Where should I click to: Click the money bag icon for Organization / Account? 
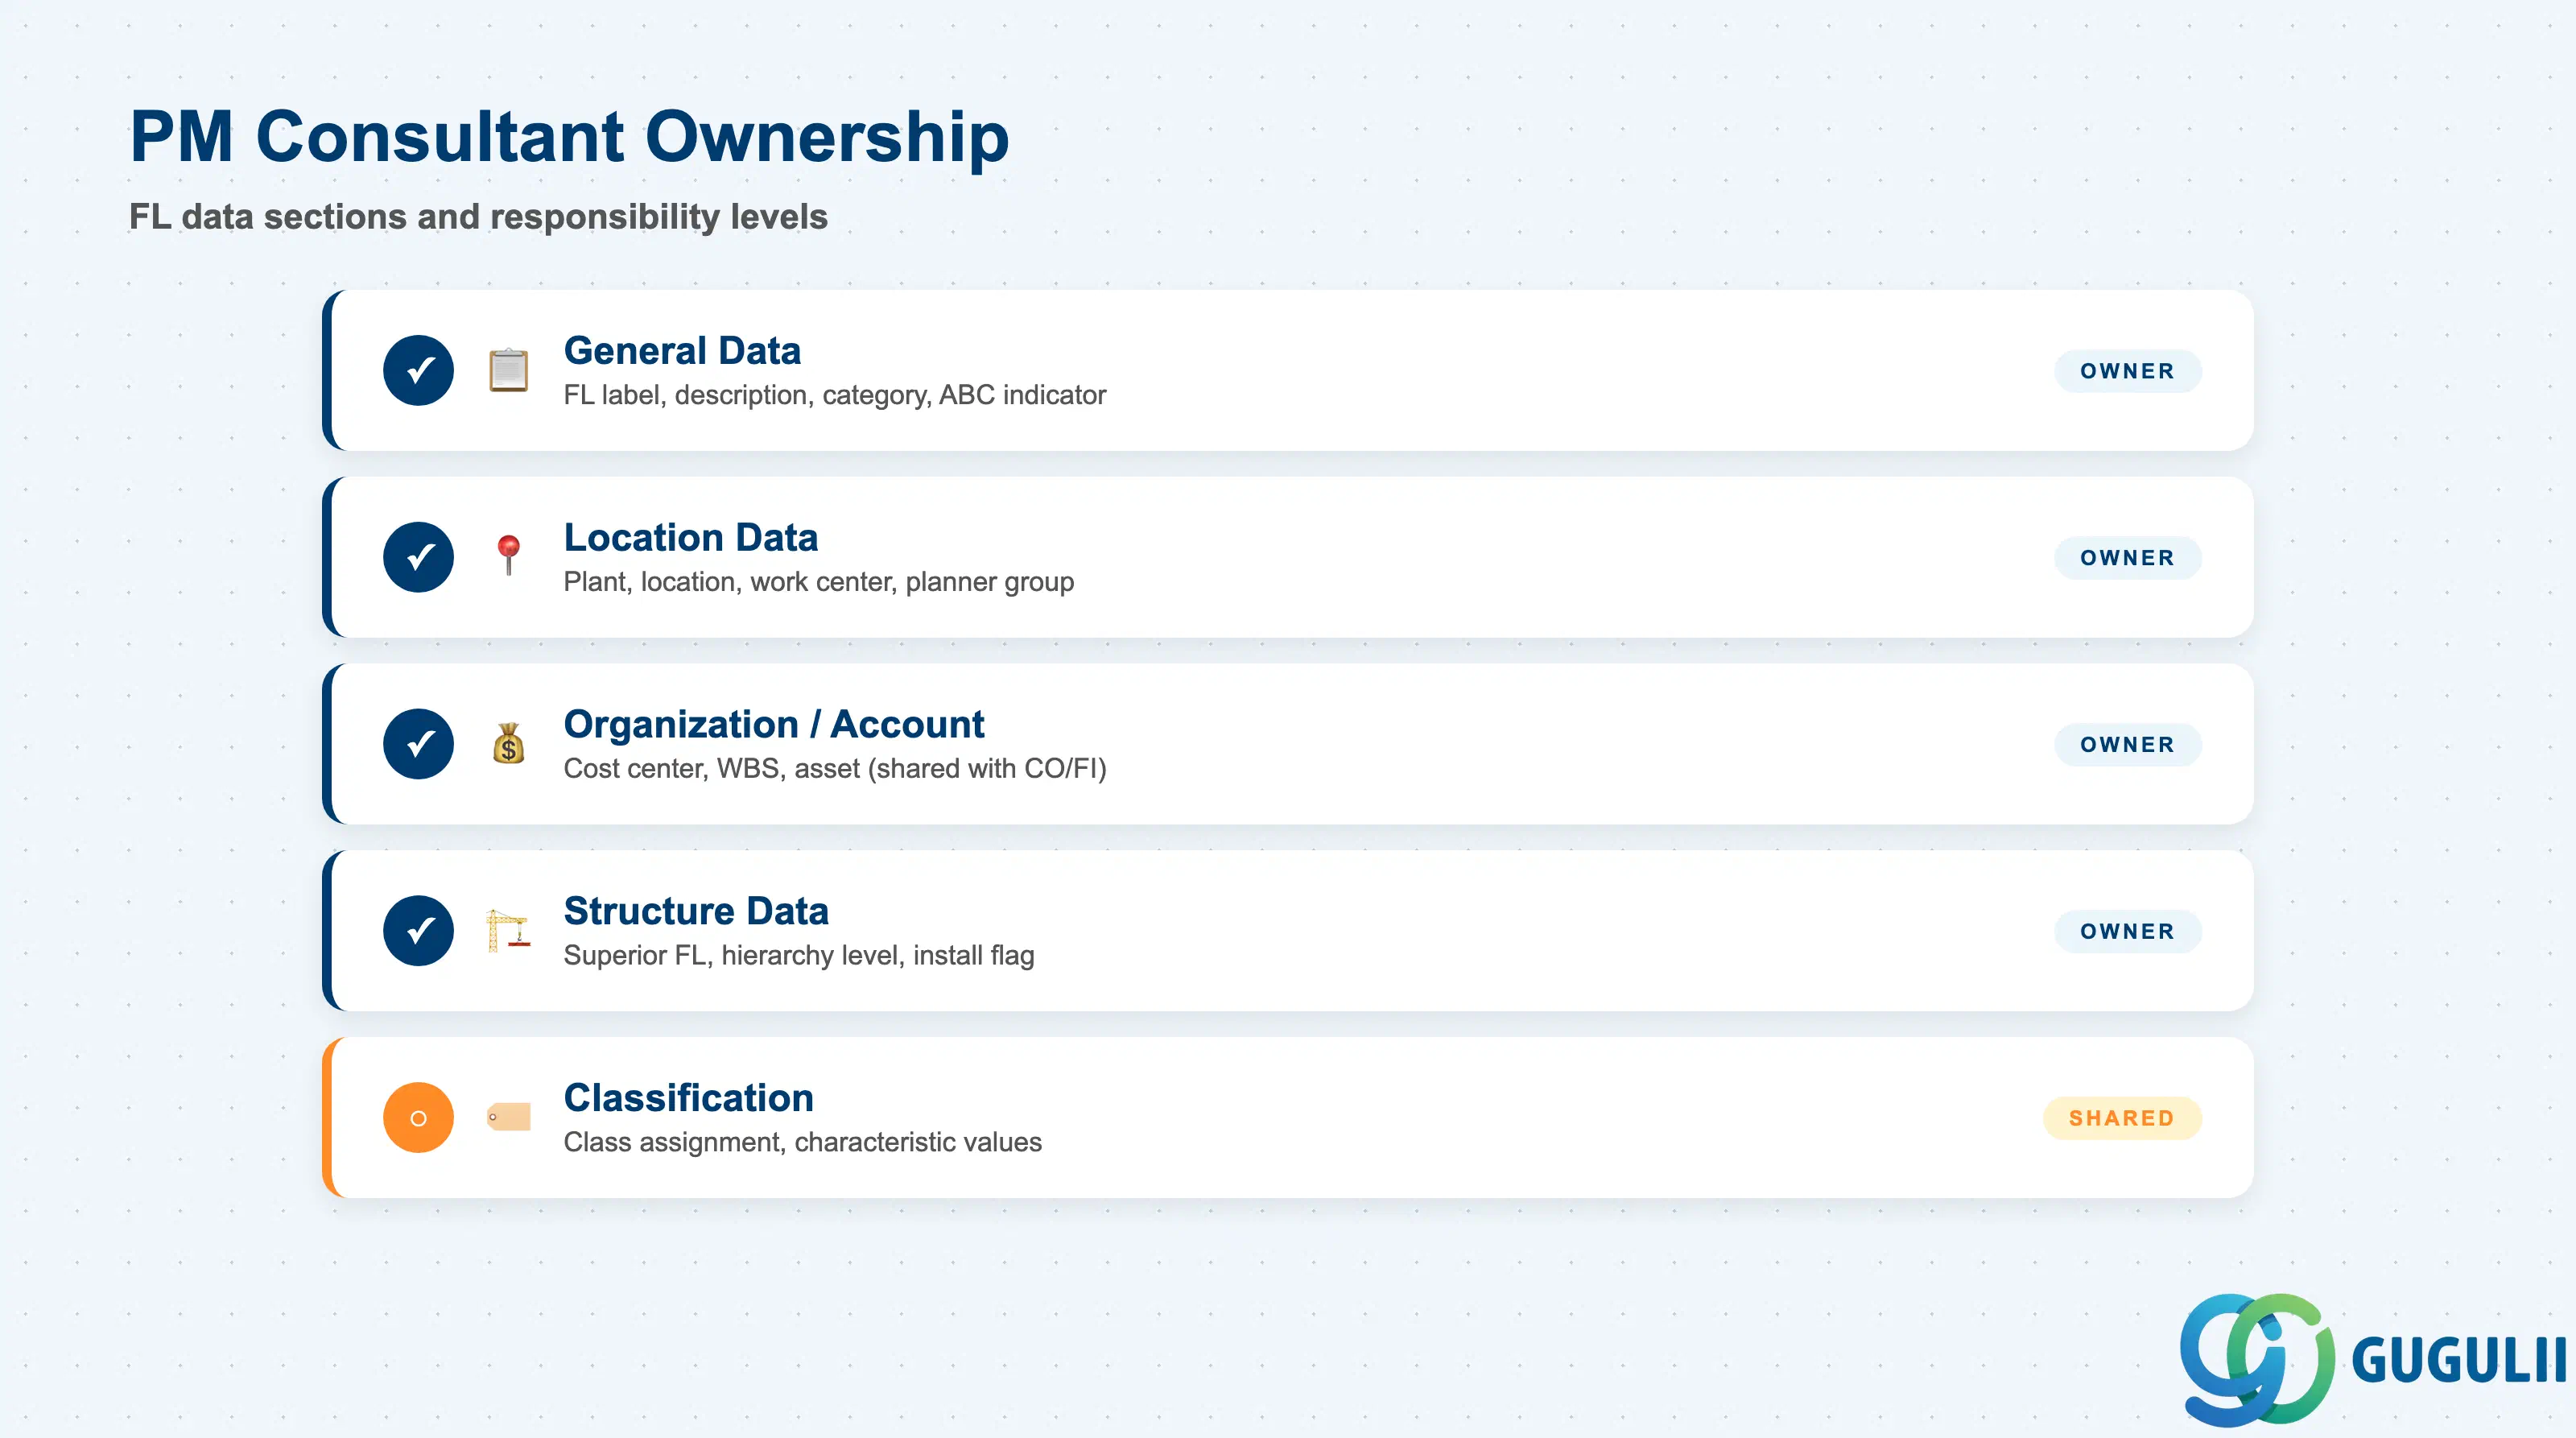[x=508, y=743]
